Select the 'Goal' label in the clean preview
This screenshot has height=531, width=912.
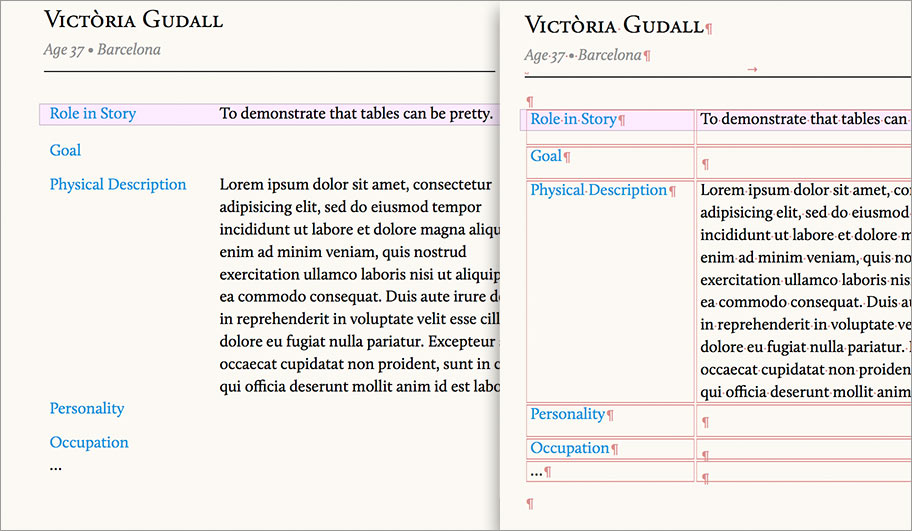[x=65, y=150]
